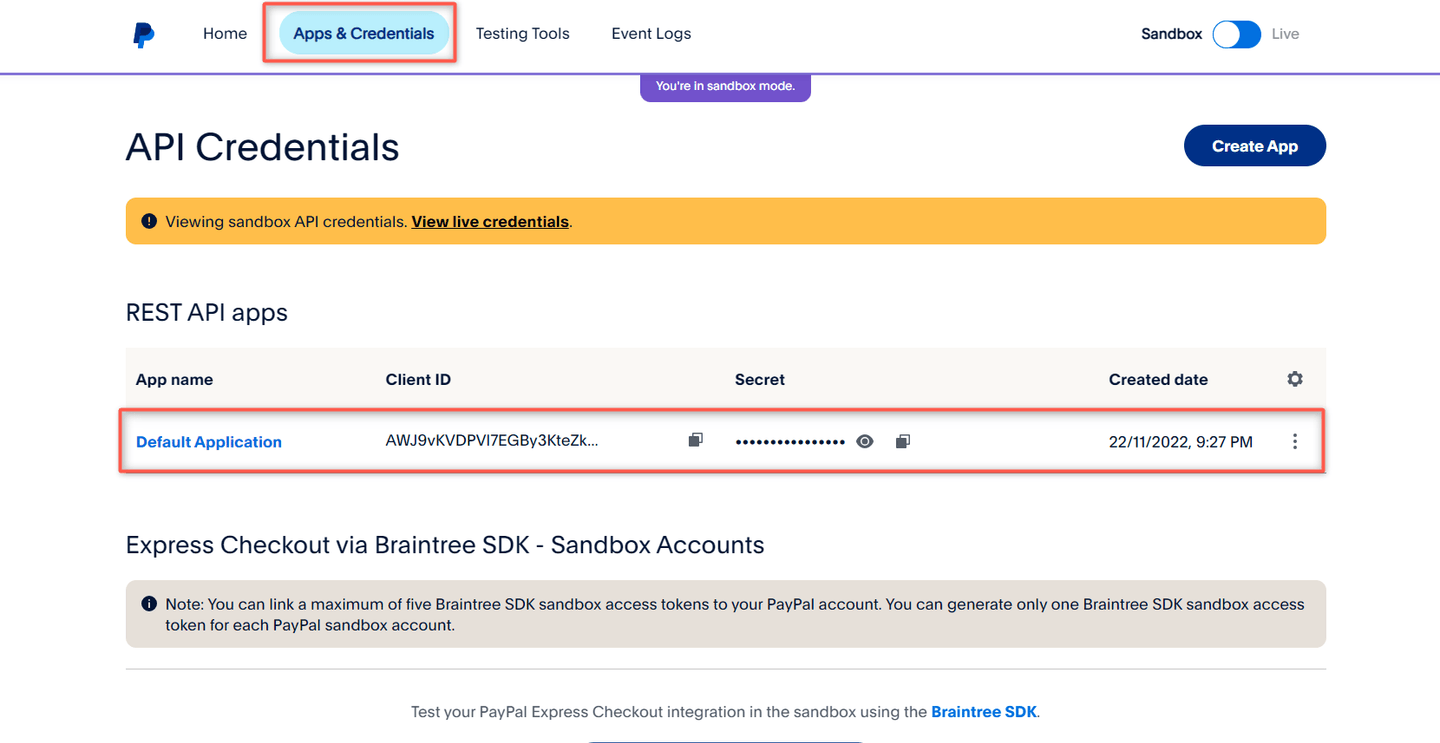Image resolution: width=1440 pixels, height=743 pixels.
Task: Copy the Secret to clipboard
Action: (902, 440)
